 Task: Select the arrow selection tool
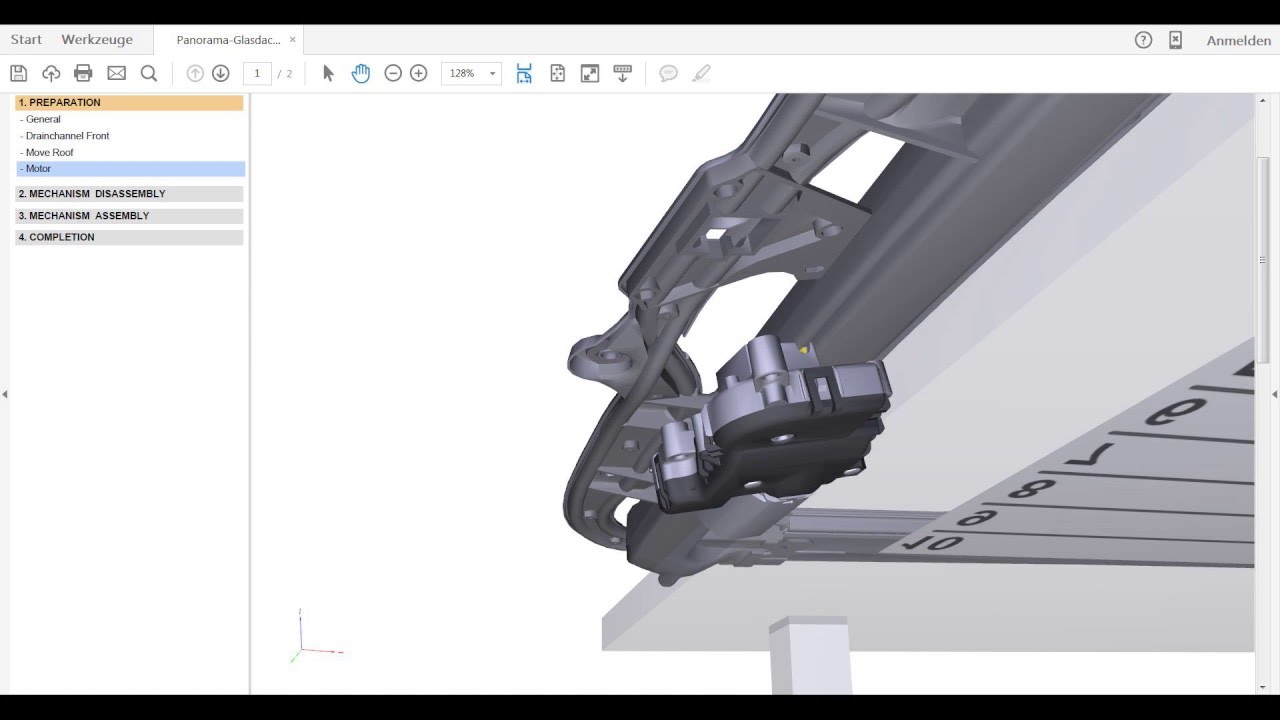pos(328,73)
